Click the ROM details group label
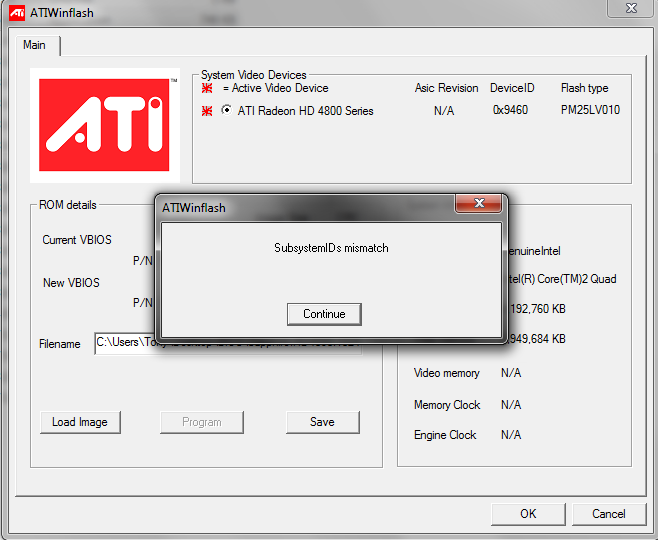658x540 pixels. coord(68,205)
